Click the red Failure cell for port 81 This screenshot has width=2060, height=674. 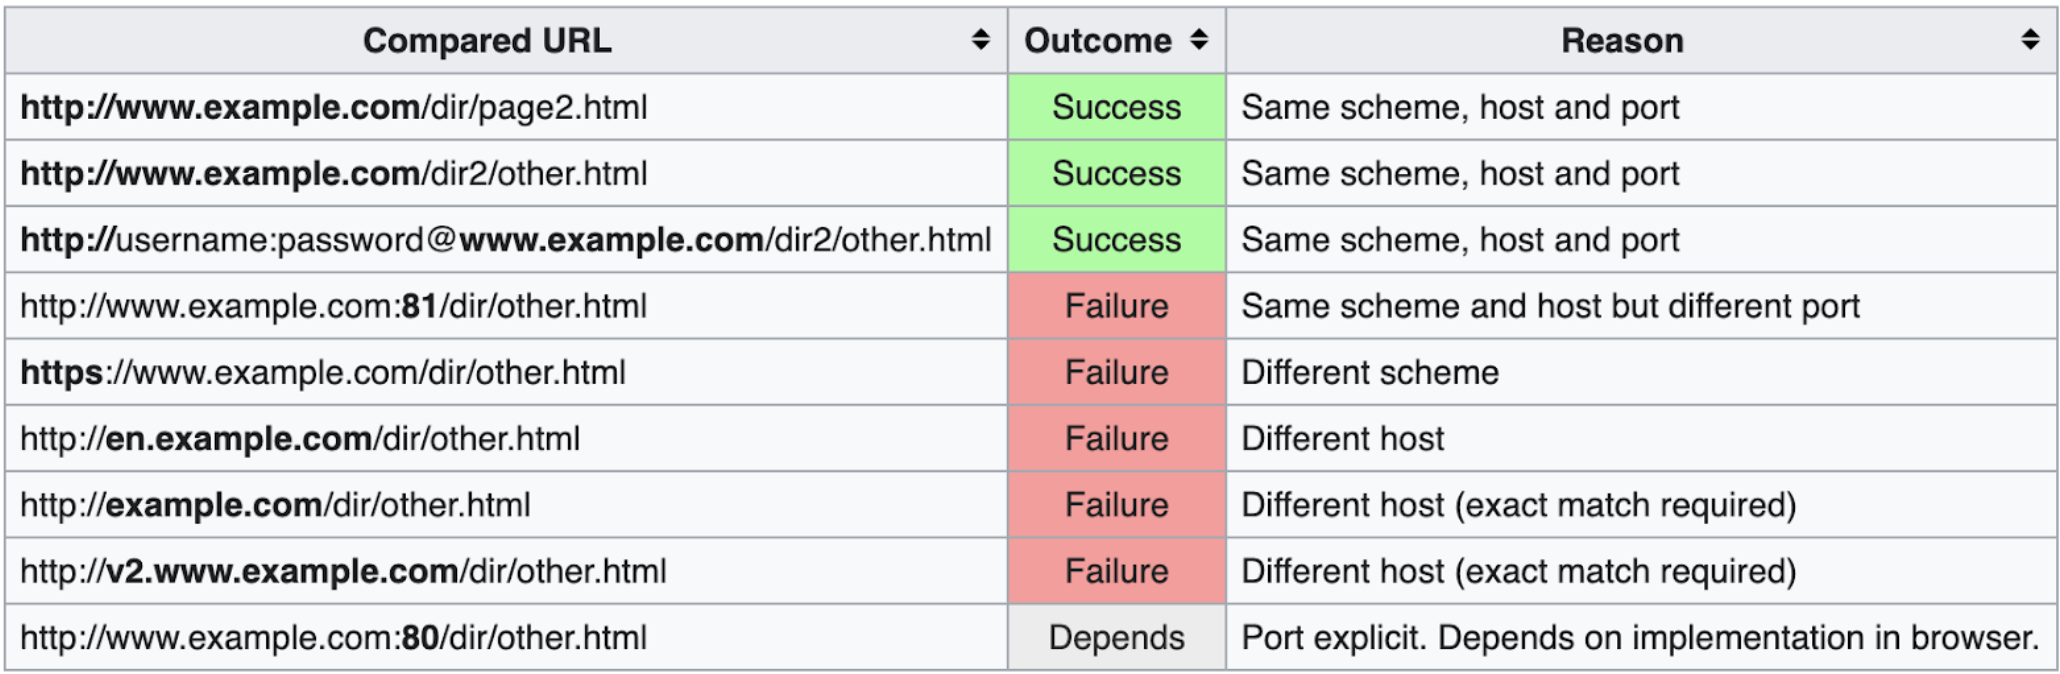1116,306
